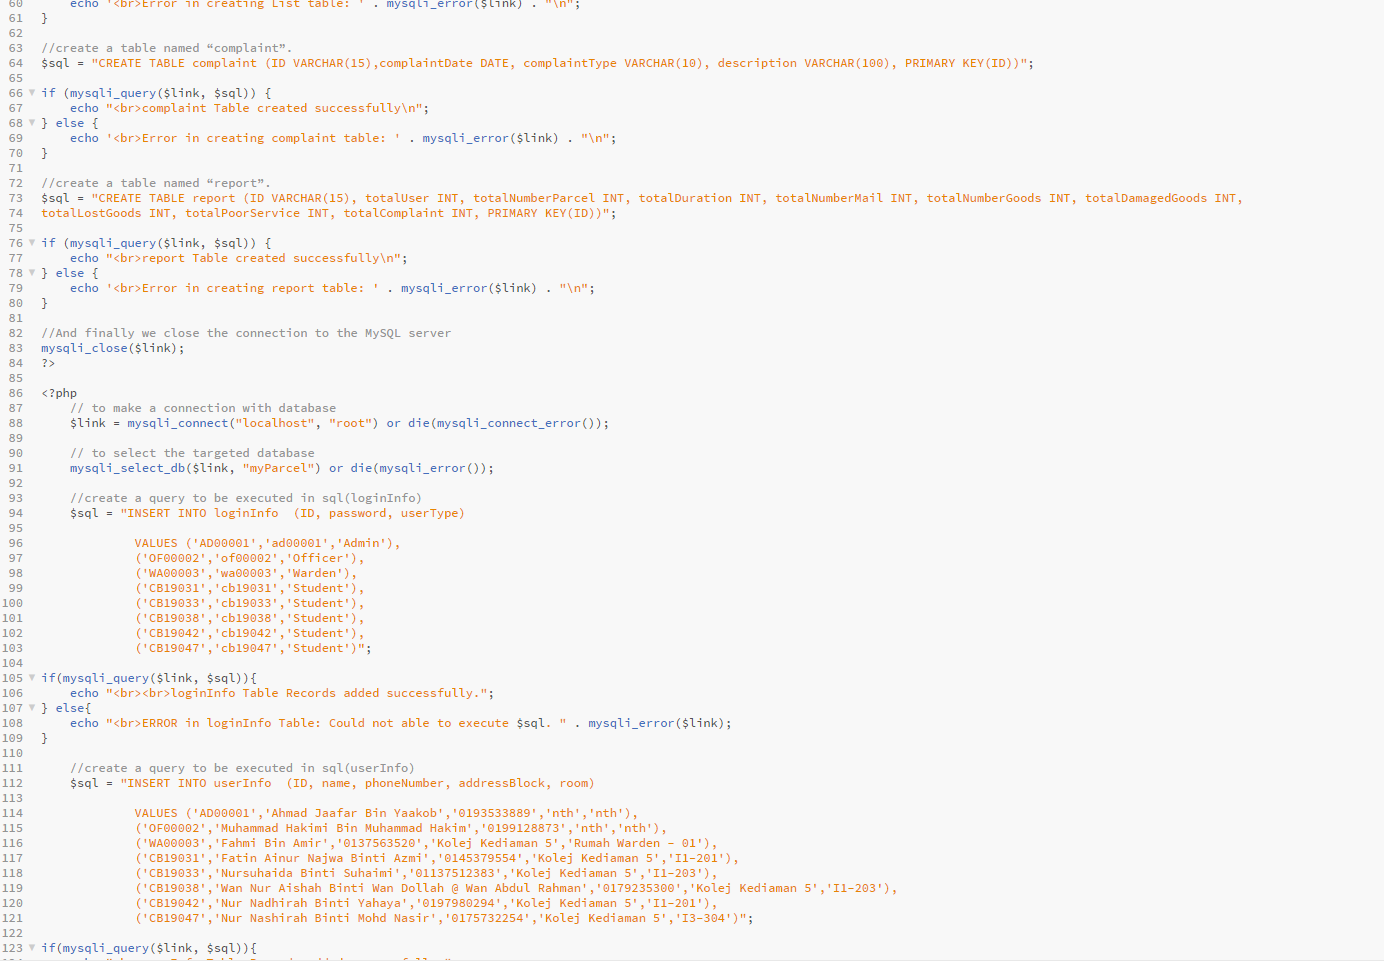The width and height of the screenshot is (1384, 961).
Task: Collapse the else fold at line 78
Action: pyautogui.click(x=32, y=273)
